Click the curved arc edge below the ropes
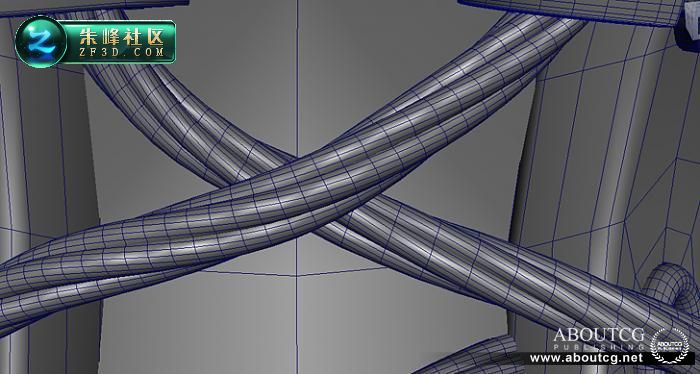700x374 pixels. point(295,273)
